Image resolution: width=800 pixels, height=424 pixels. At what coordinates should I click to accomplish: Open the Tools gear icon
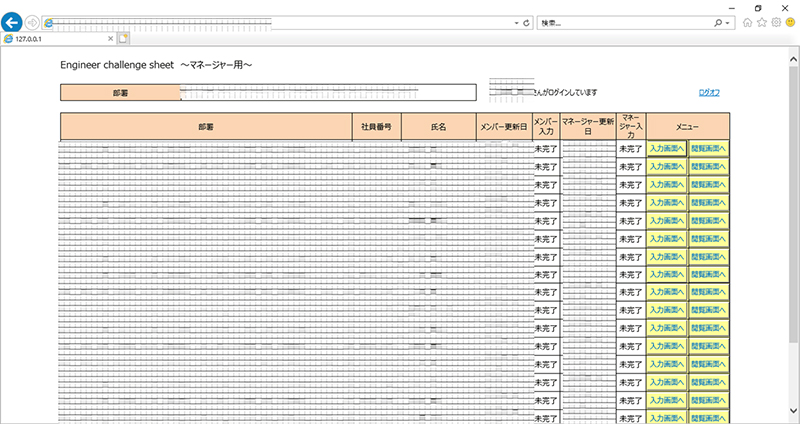[776, 22]
